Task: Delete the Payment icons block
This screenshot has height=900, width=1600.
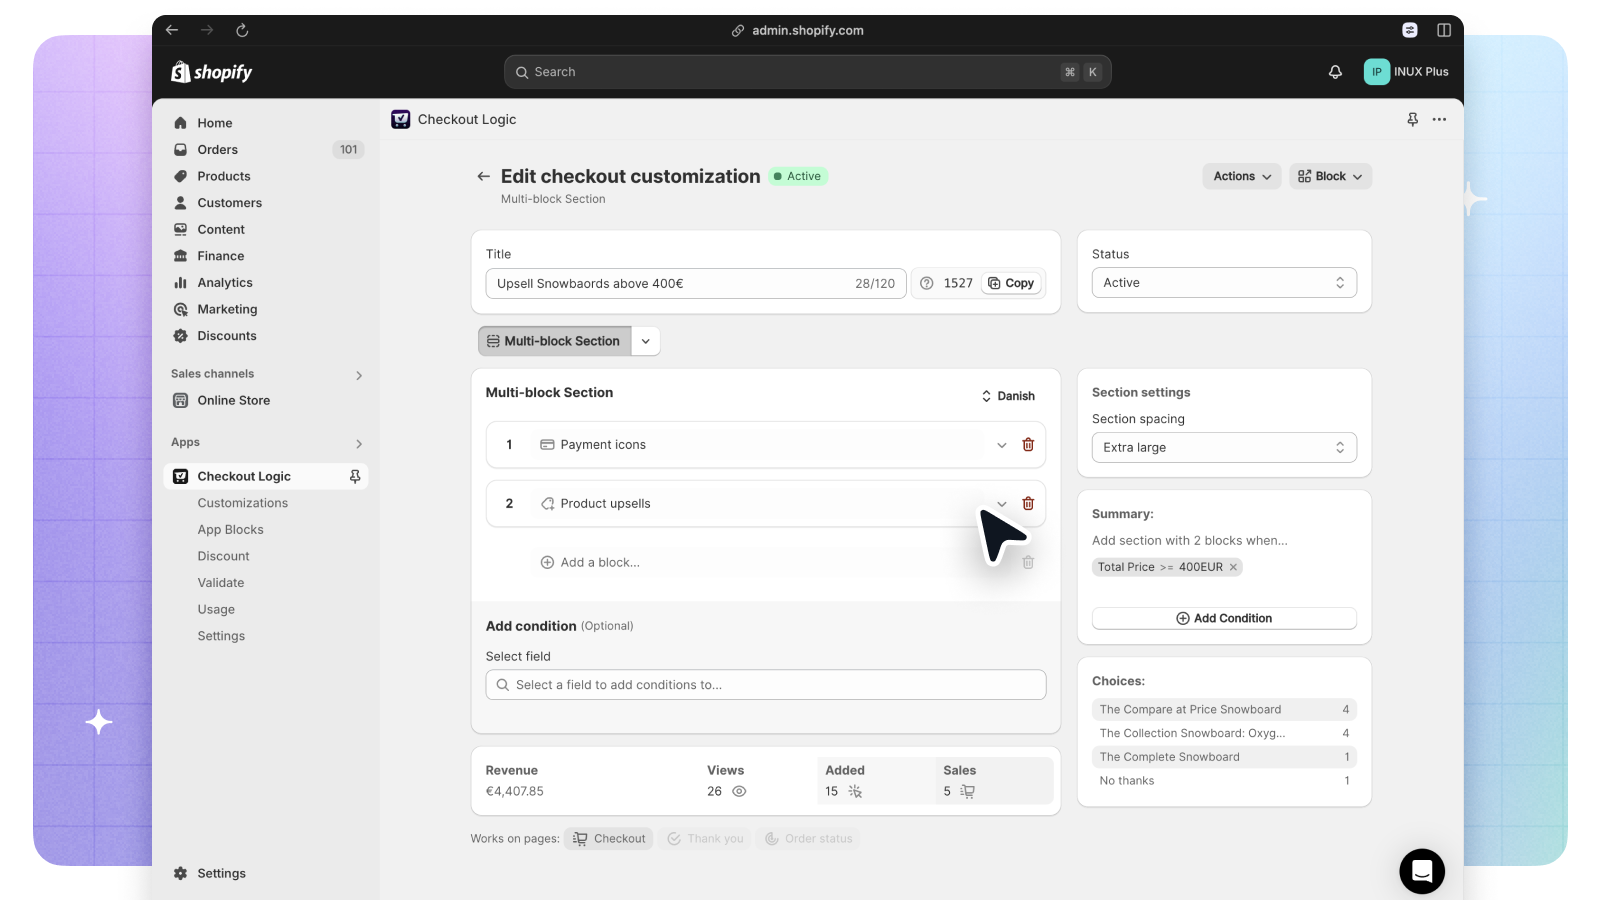Action: 1028,445
